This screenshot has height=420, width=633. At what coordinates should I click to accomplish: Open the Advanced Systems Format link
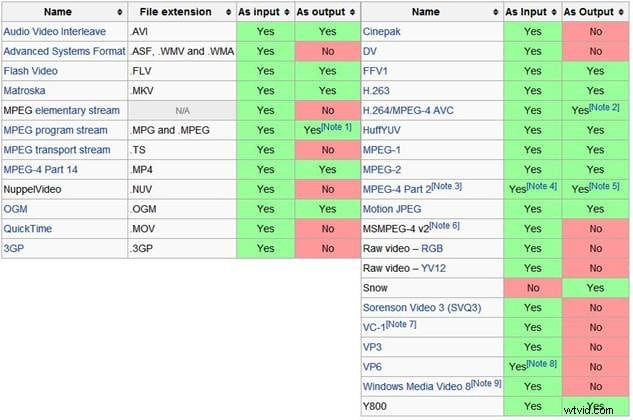[61, 52]
